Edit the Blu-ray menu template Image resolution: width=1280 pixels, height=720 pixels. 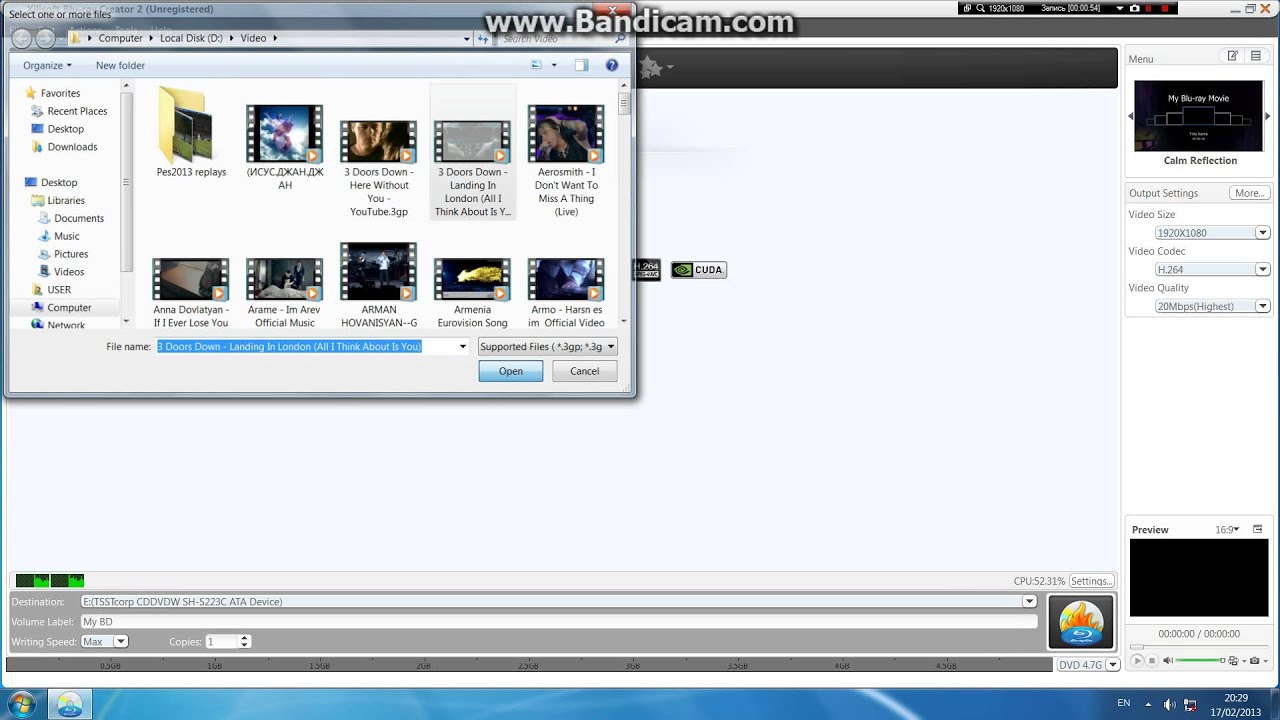[x=1232, y=56]
